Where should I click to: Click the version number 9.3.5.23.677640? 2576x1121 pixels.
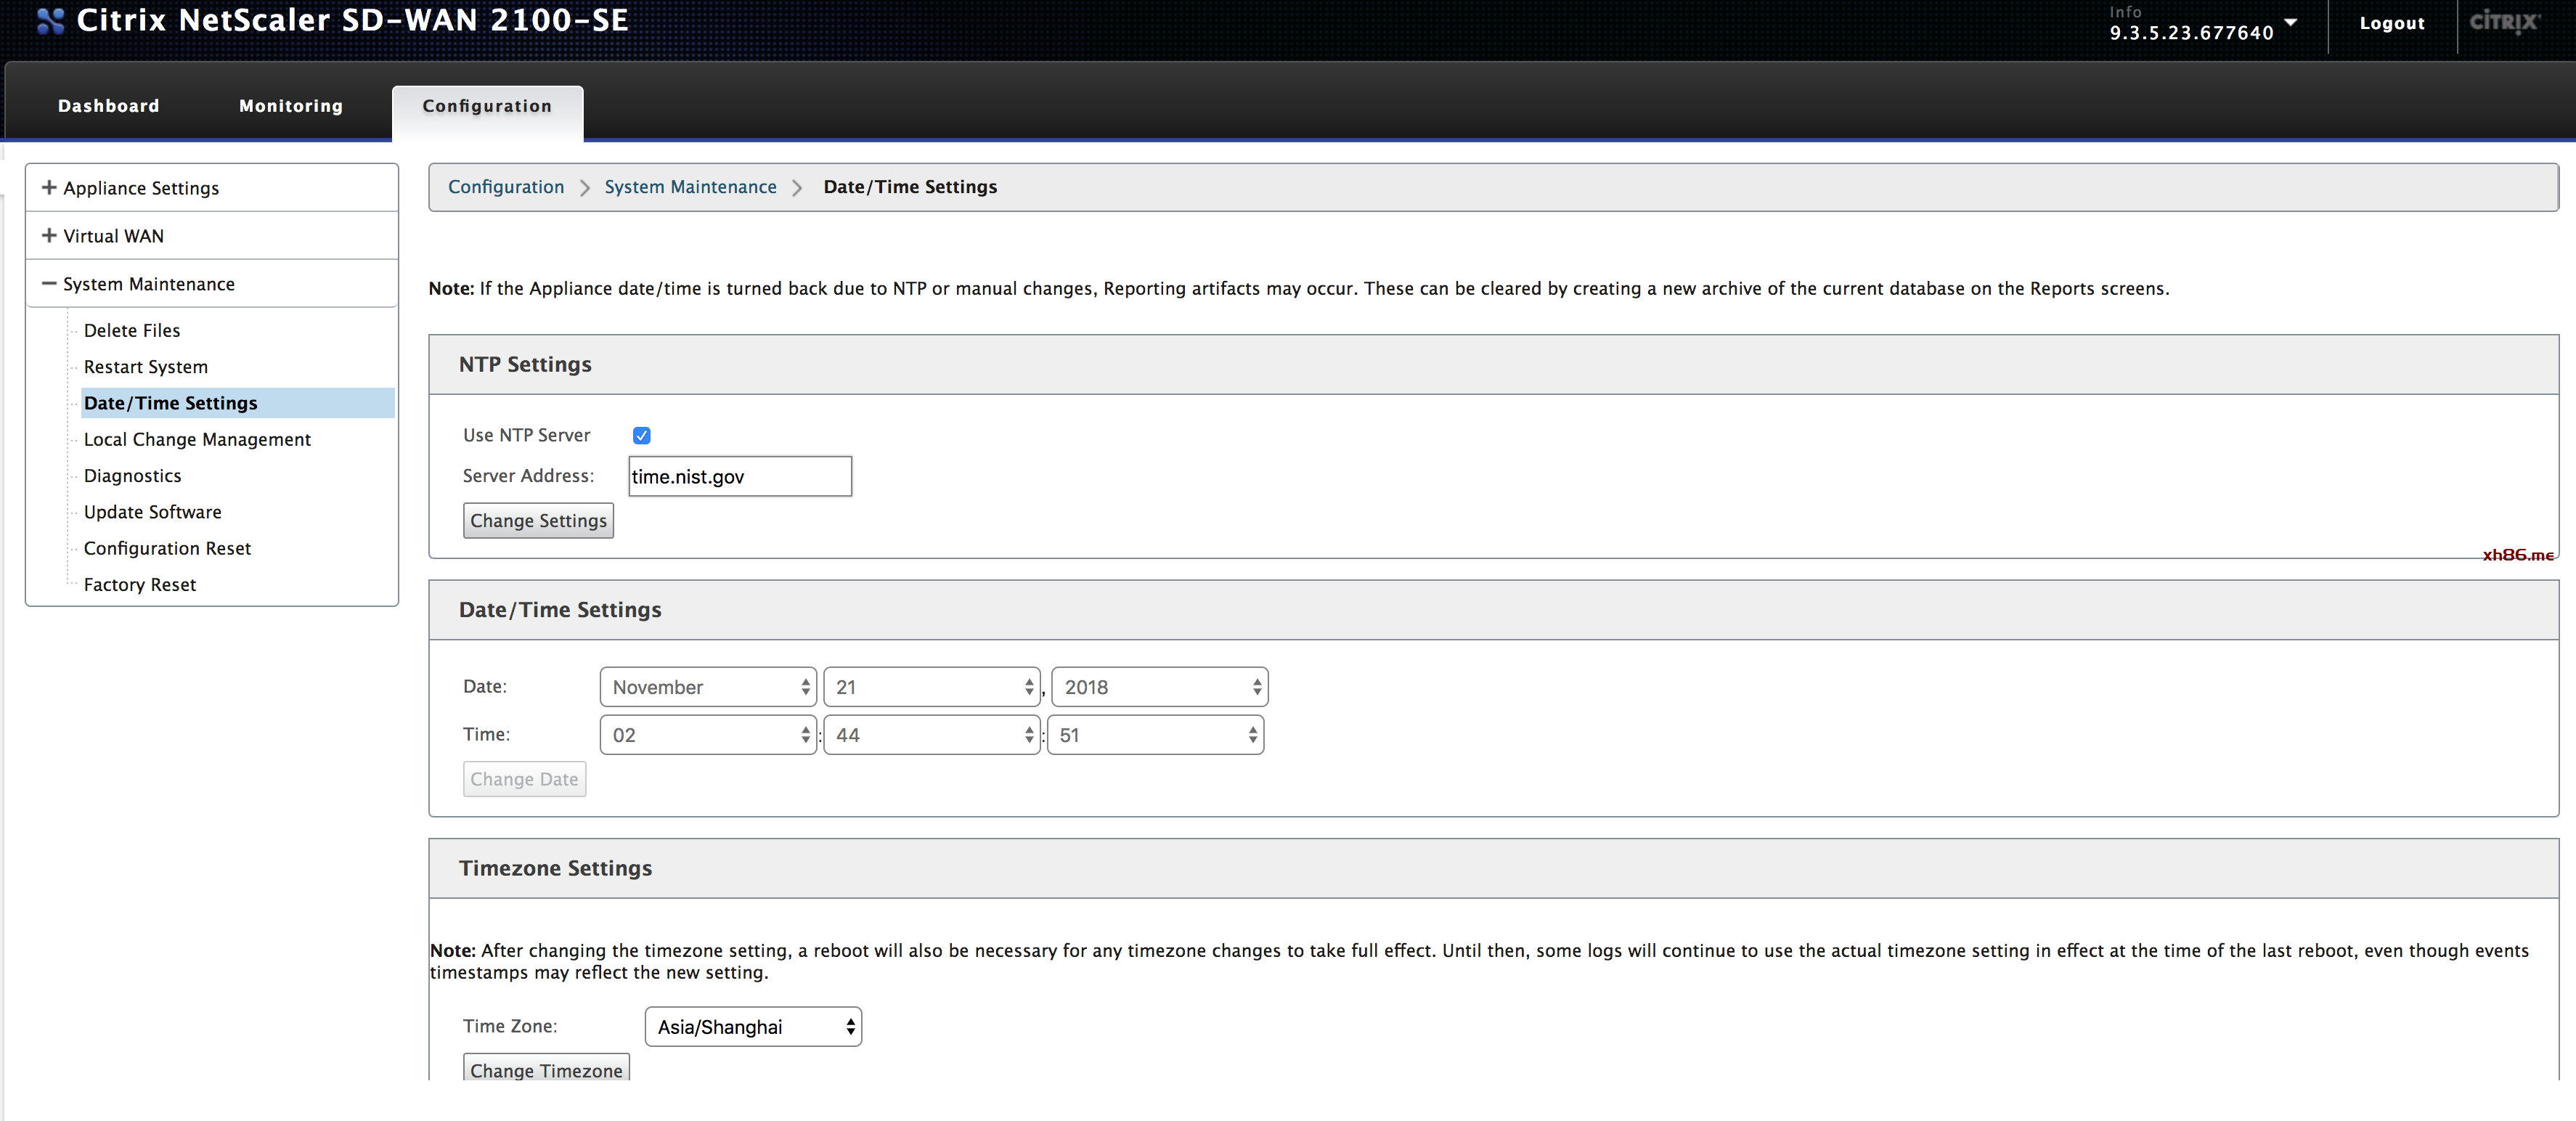pos(2191,33)
